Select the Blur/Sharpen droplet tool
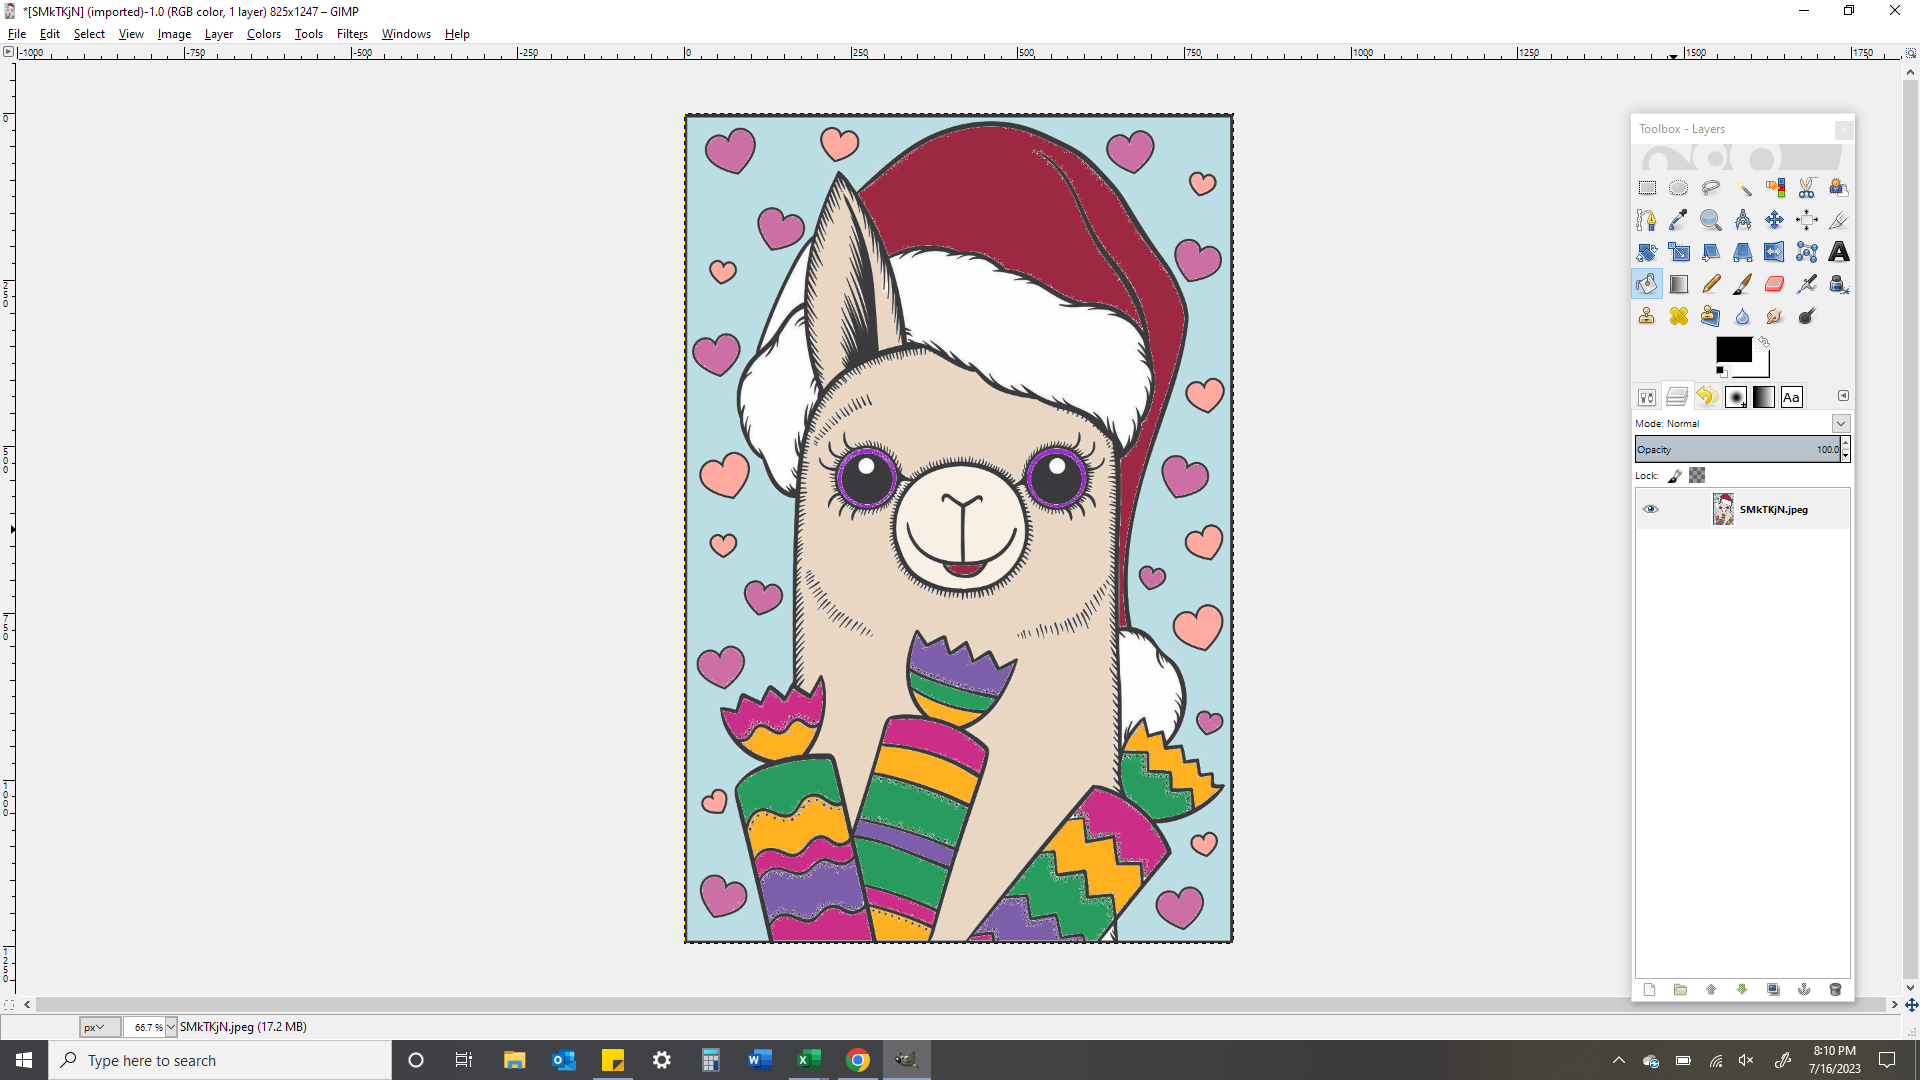This screenshot has width=1920, height=1080. point(1743,316)
